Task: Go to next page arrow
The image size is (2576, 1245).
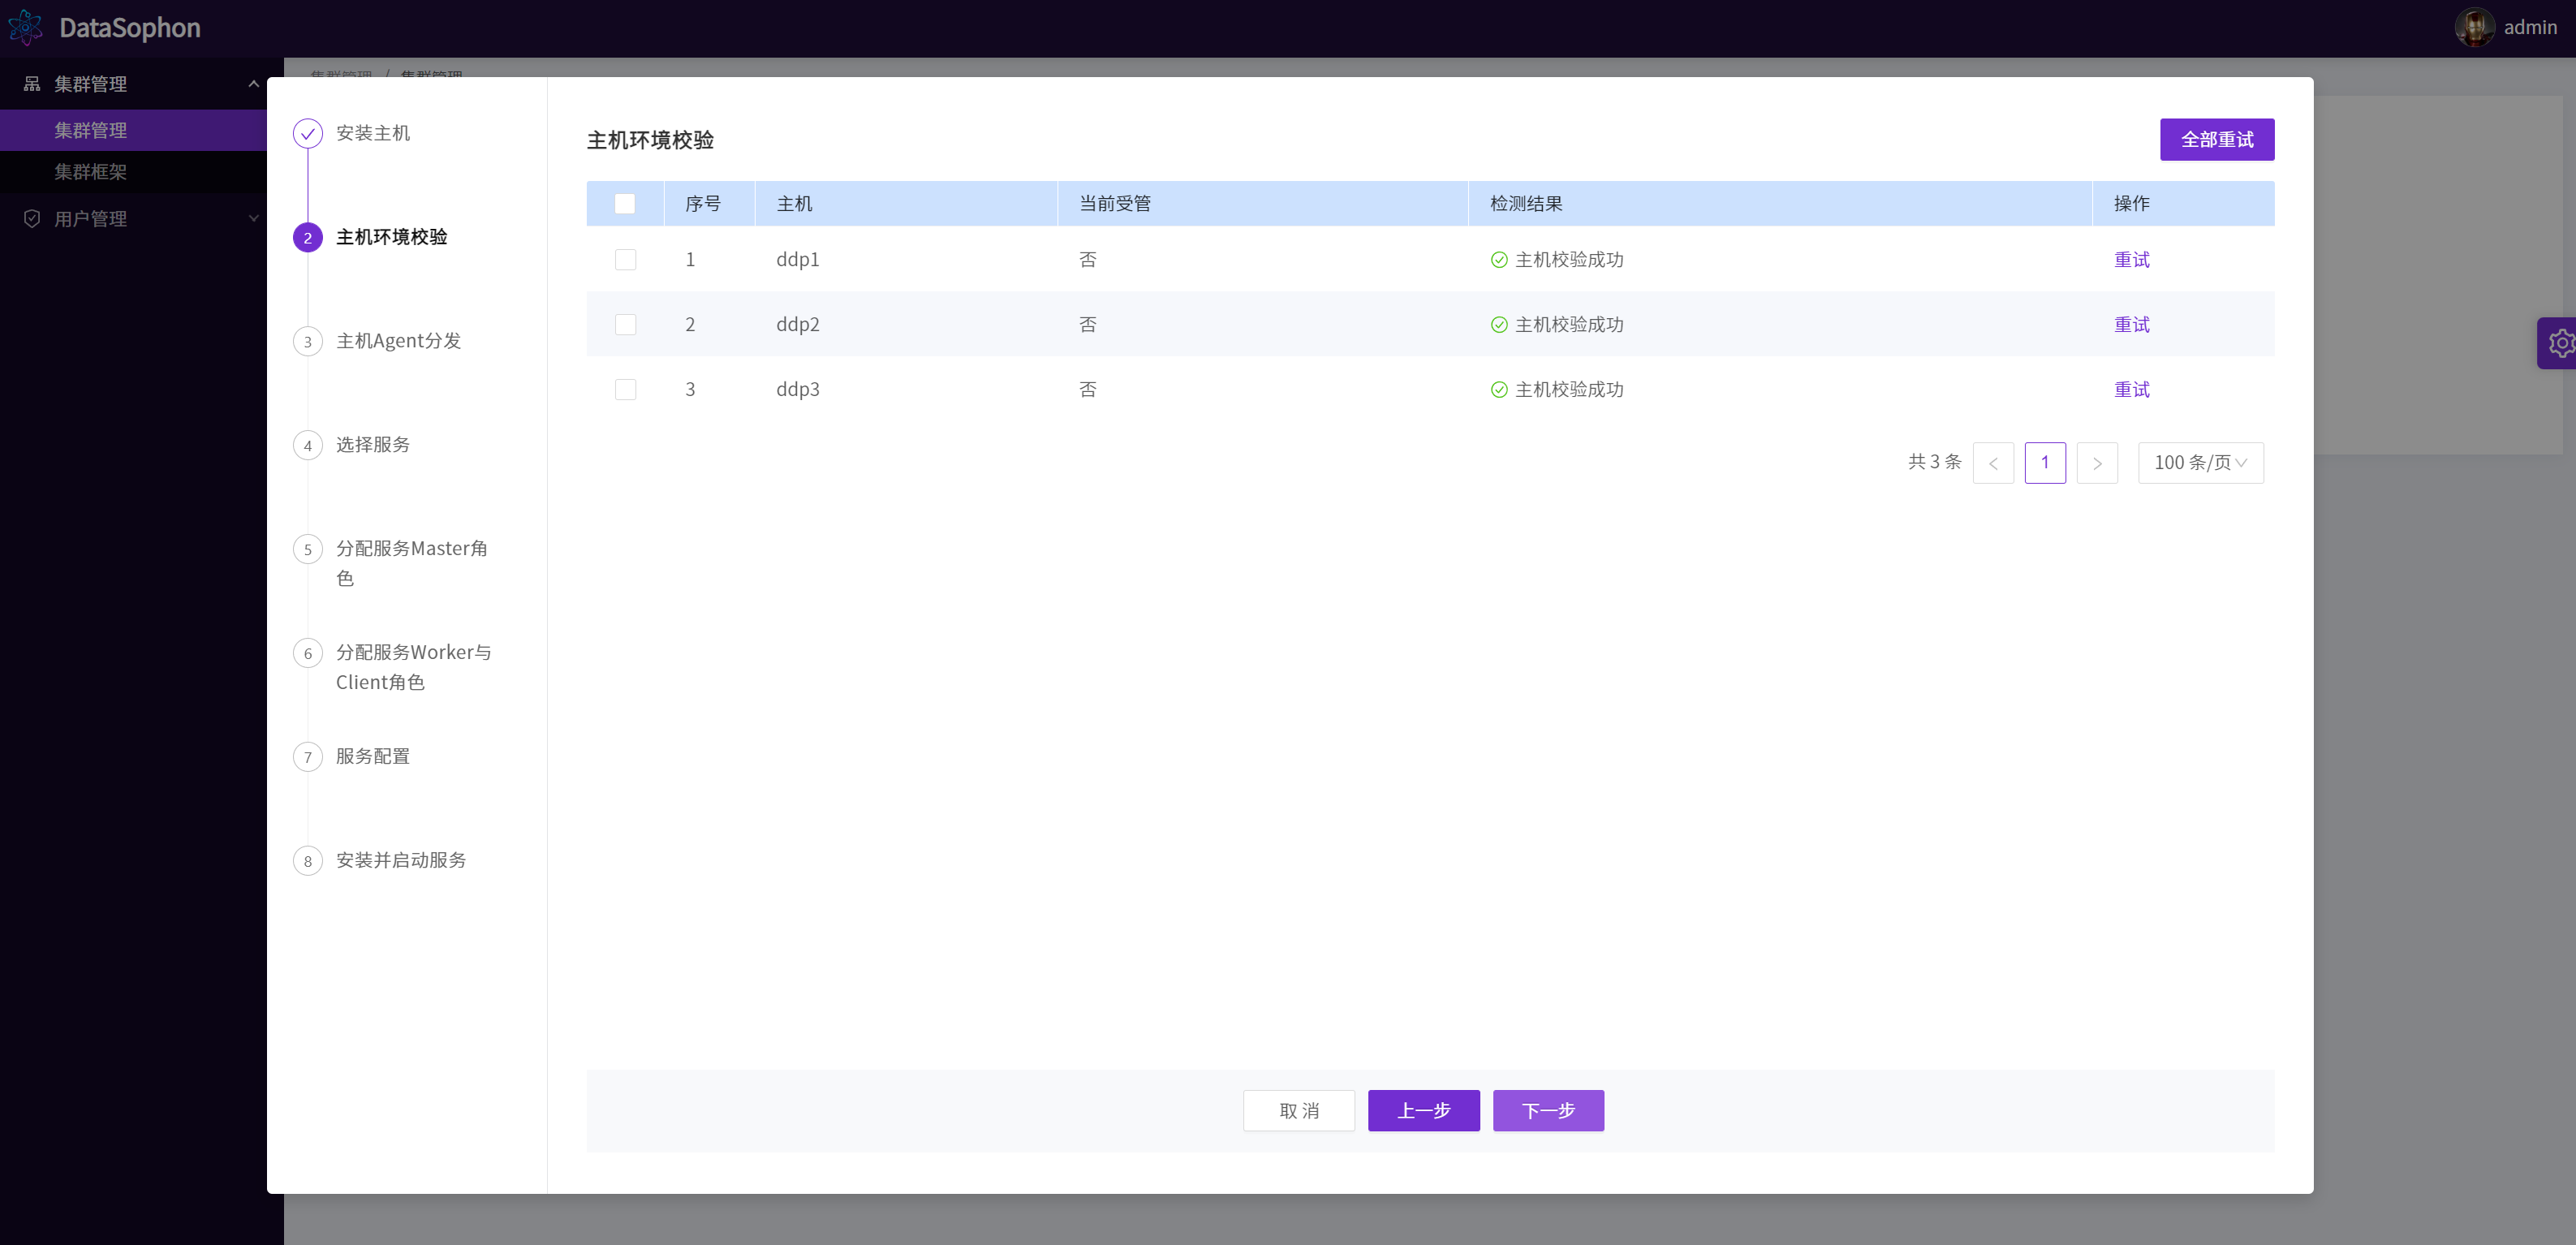Action: pos(2097,463)
